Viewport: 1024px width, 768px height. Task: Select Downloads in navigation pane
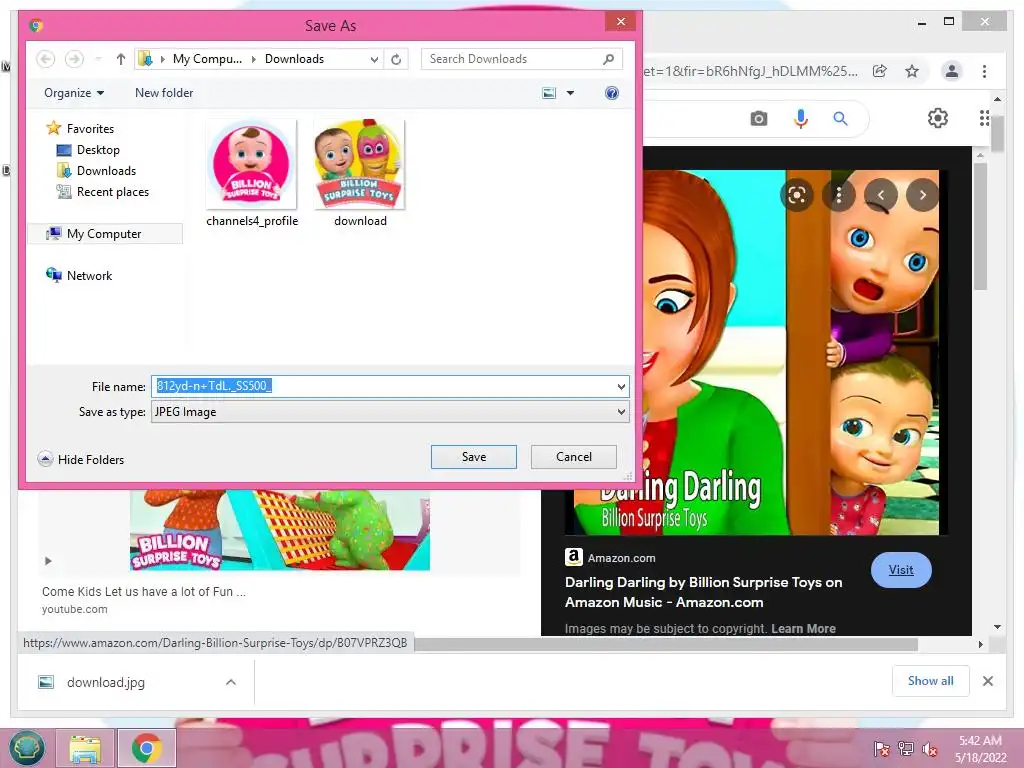point(97,171)
